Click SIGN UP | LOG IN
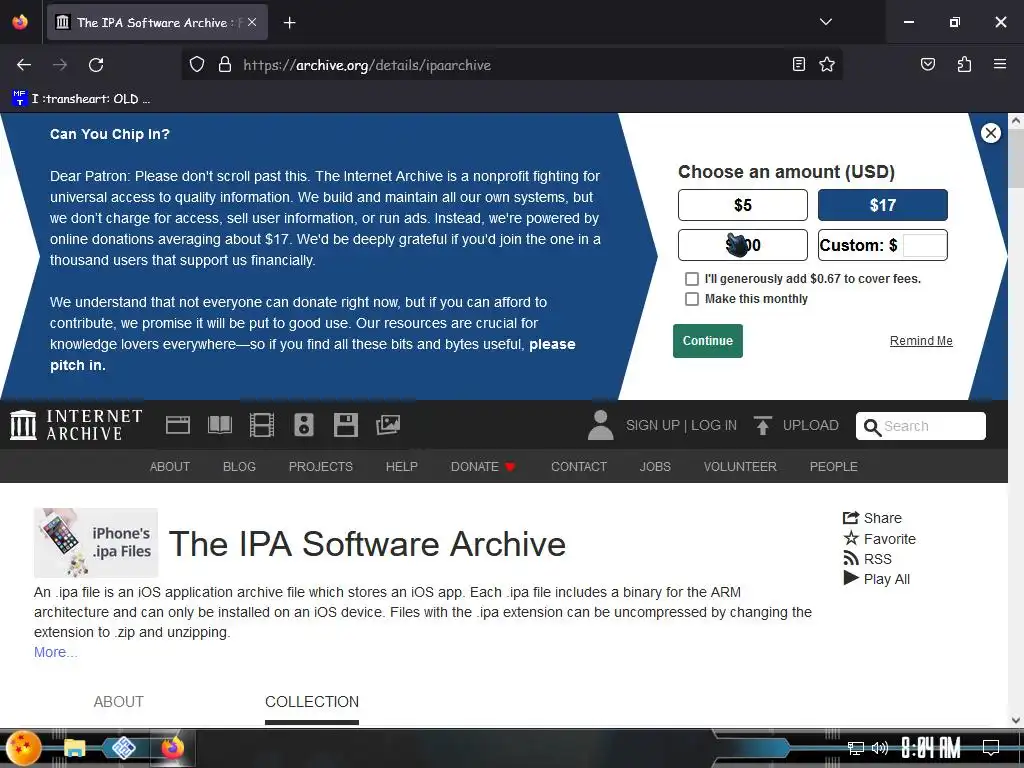This screenshot has height=768, width=1024. pyautogui.click(x=681, y=426)
